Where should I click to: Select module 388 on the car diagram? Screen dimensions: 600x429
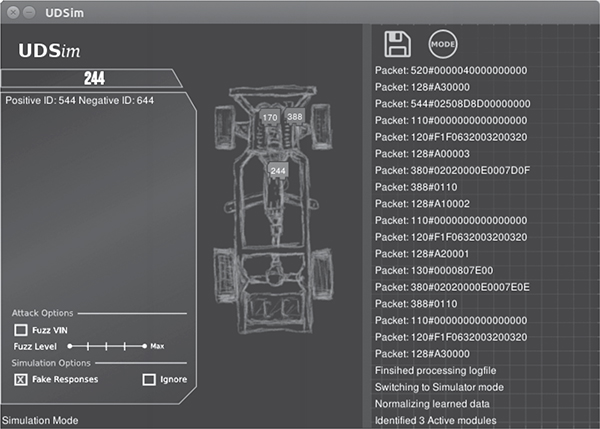pyautogui.click(x=294, y=117)
